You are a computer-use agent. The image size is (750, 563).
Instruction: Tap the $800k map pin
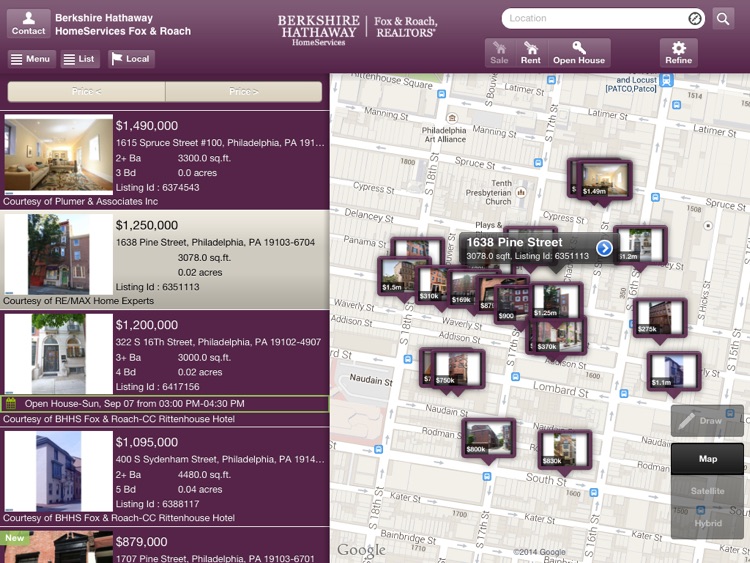[x=488, y=439]
